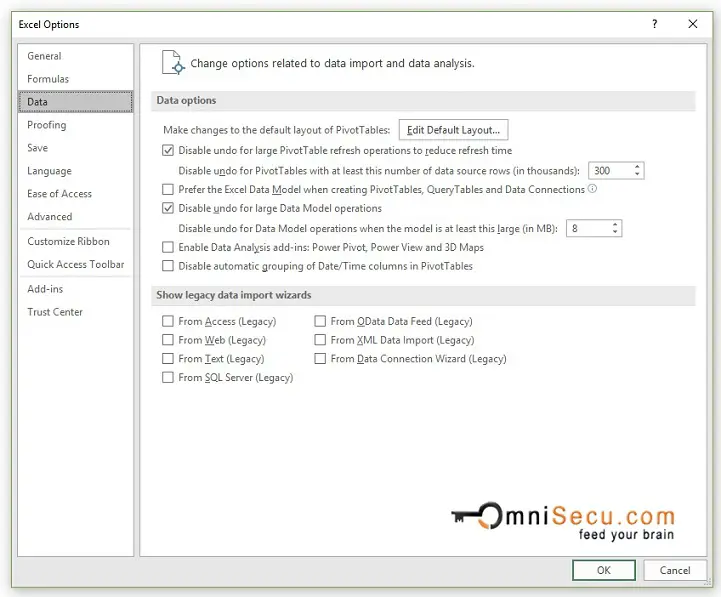Tick From SQL Server (Legacy) checkbox

168,378
